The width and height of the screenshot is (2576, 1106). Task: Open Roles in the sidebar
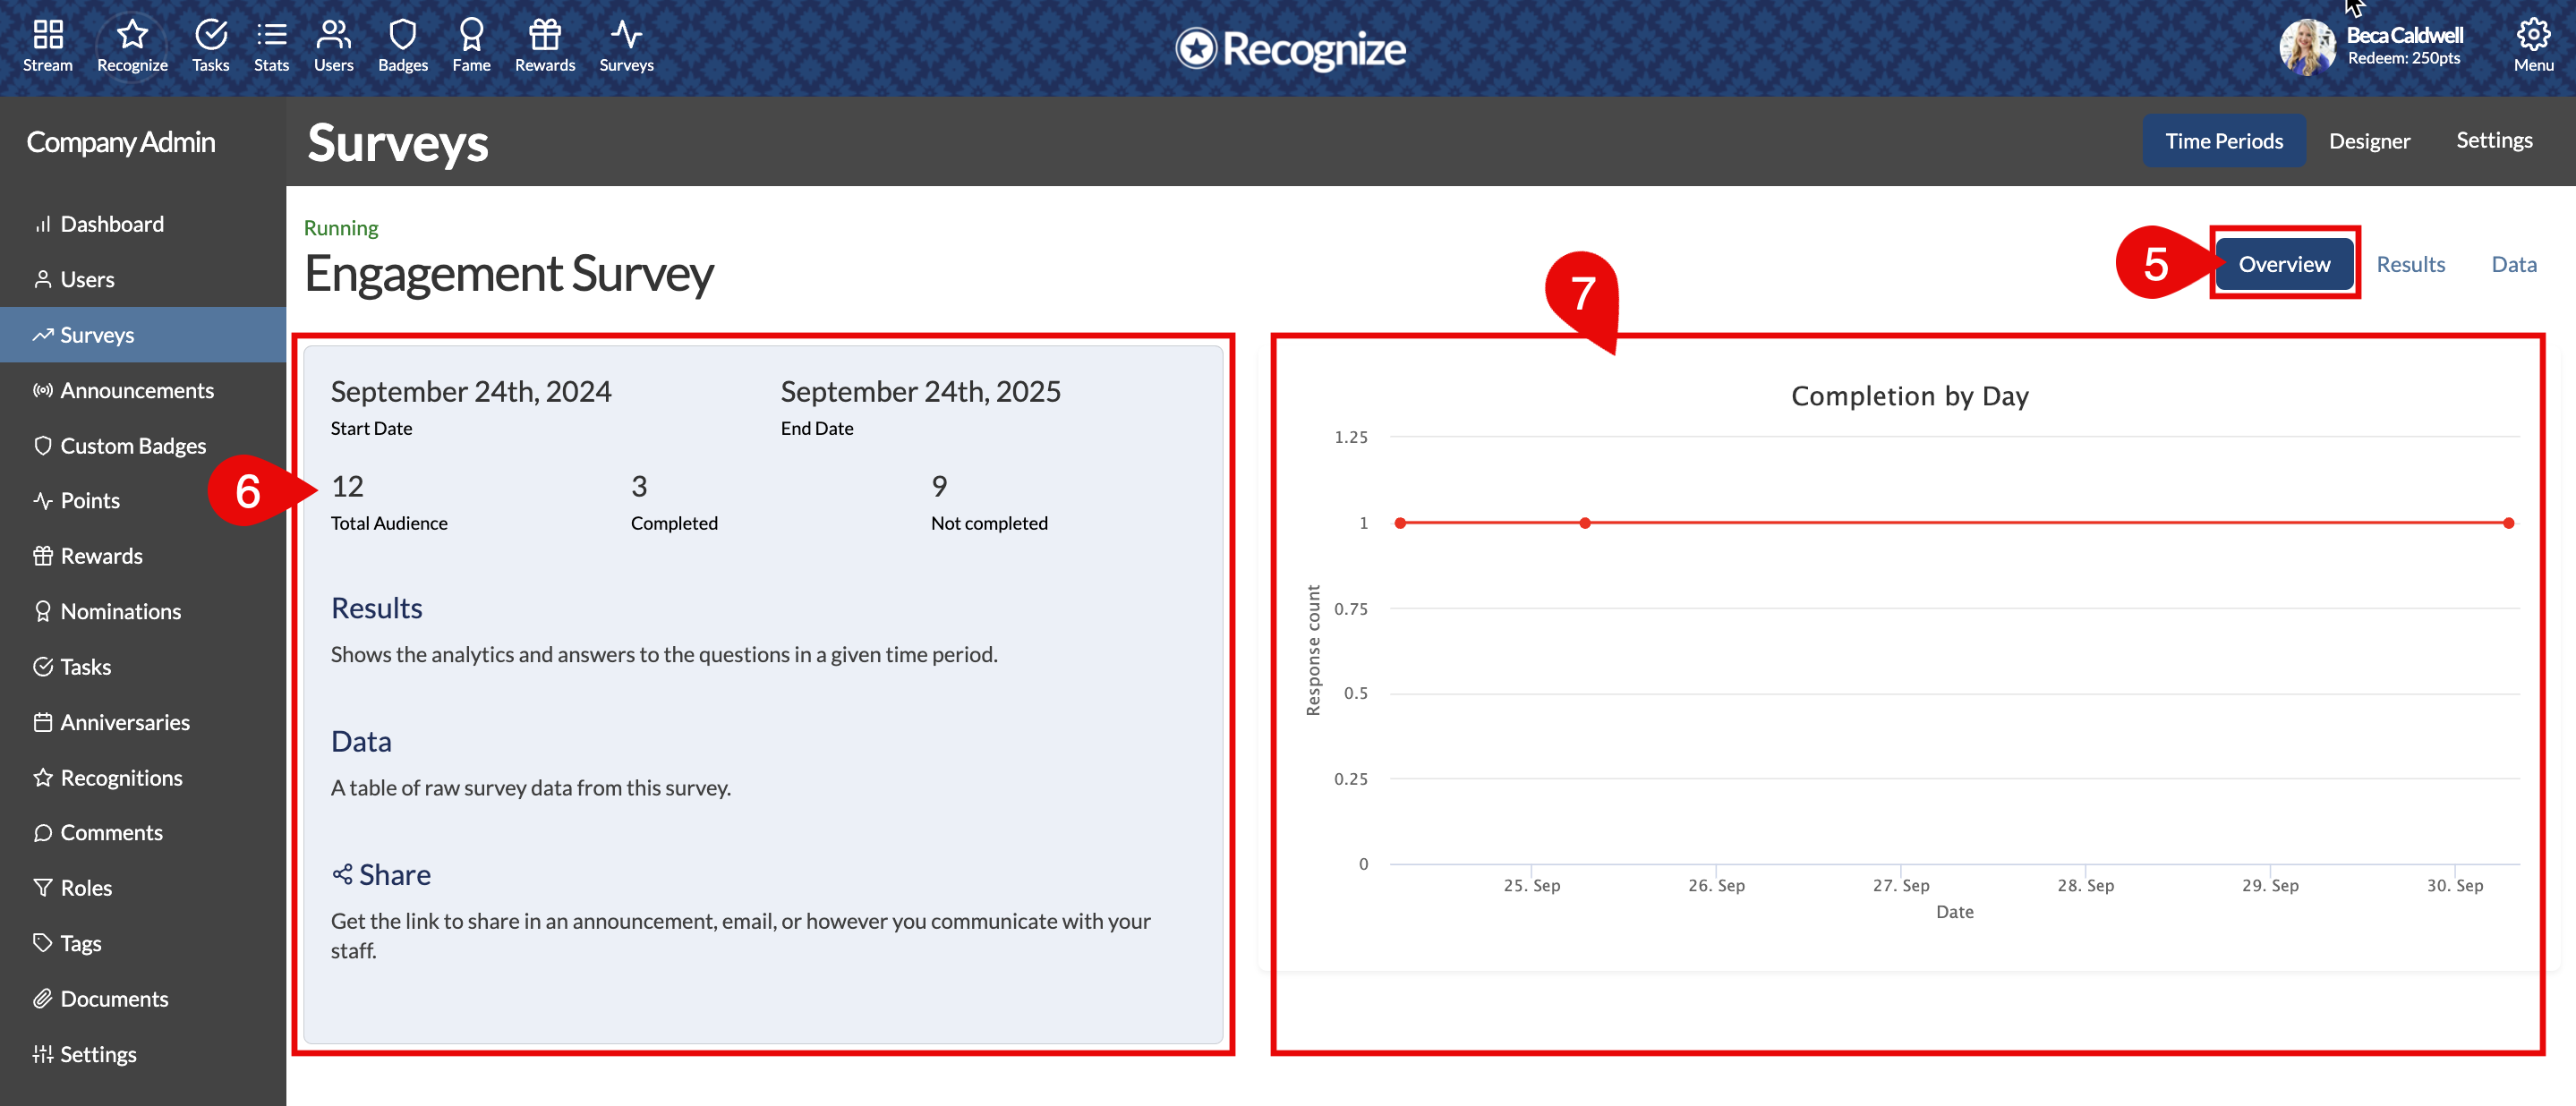pos(143,888)
